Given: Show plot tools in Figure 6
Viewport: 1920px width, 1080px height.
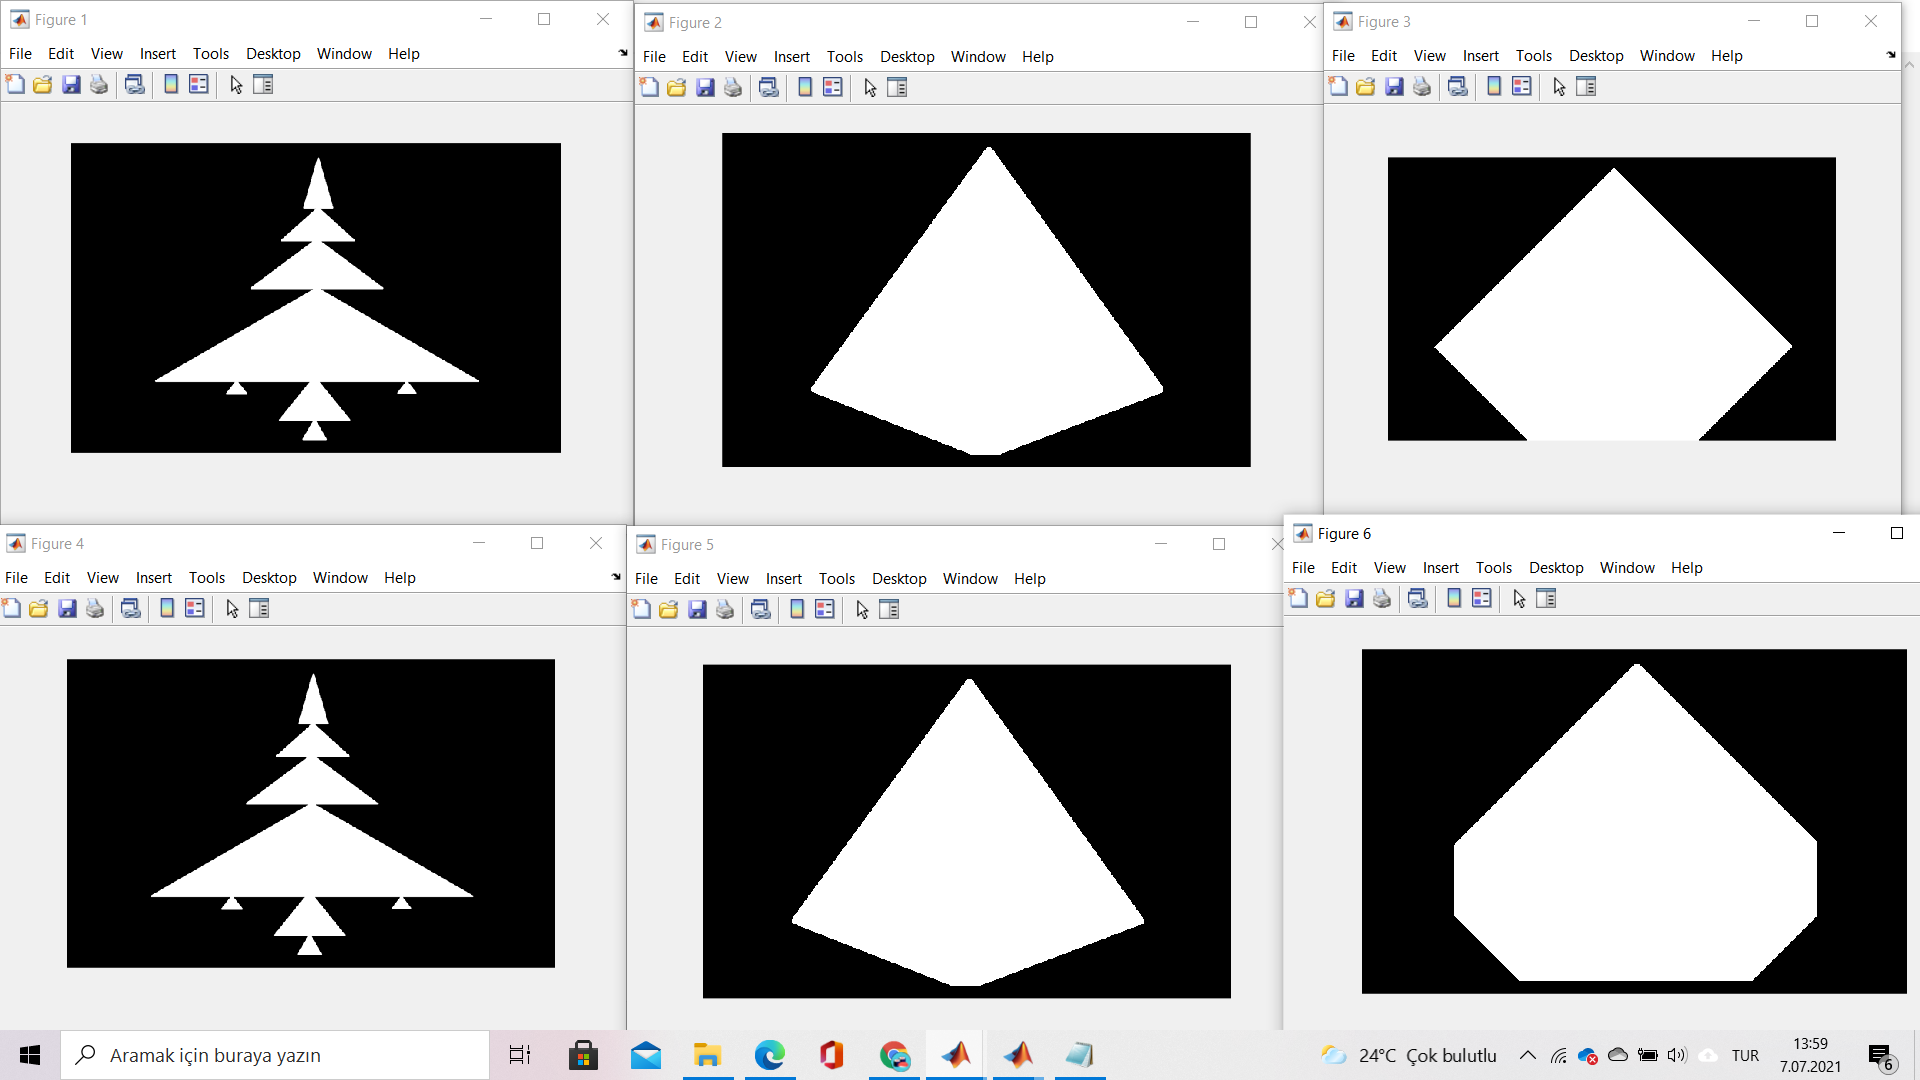Looking at the screenshot, I should coord(1548,598).
